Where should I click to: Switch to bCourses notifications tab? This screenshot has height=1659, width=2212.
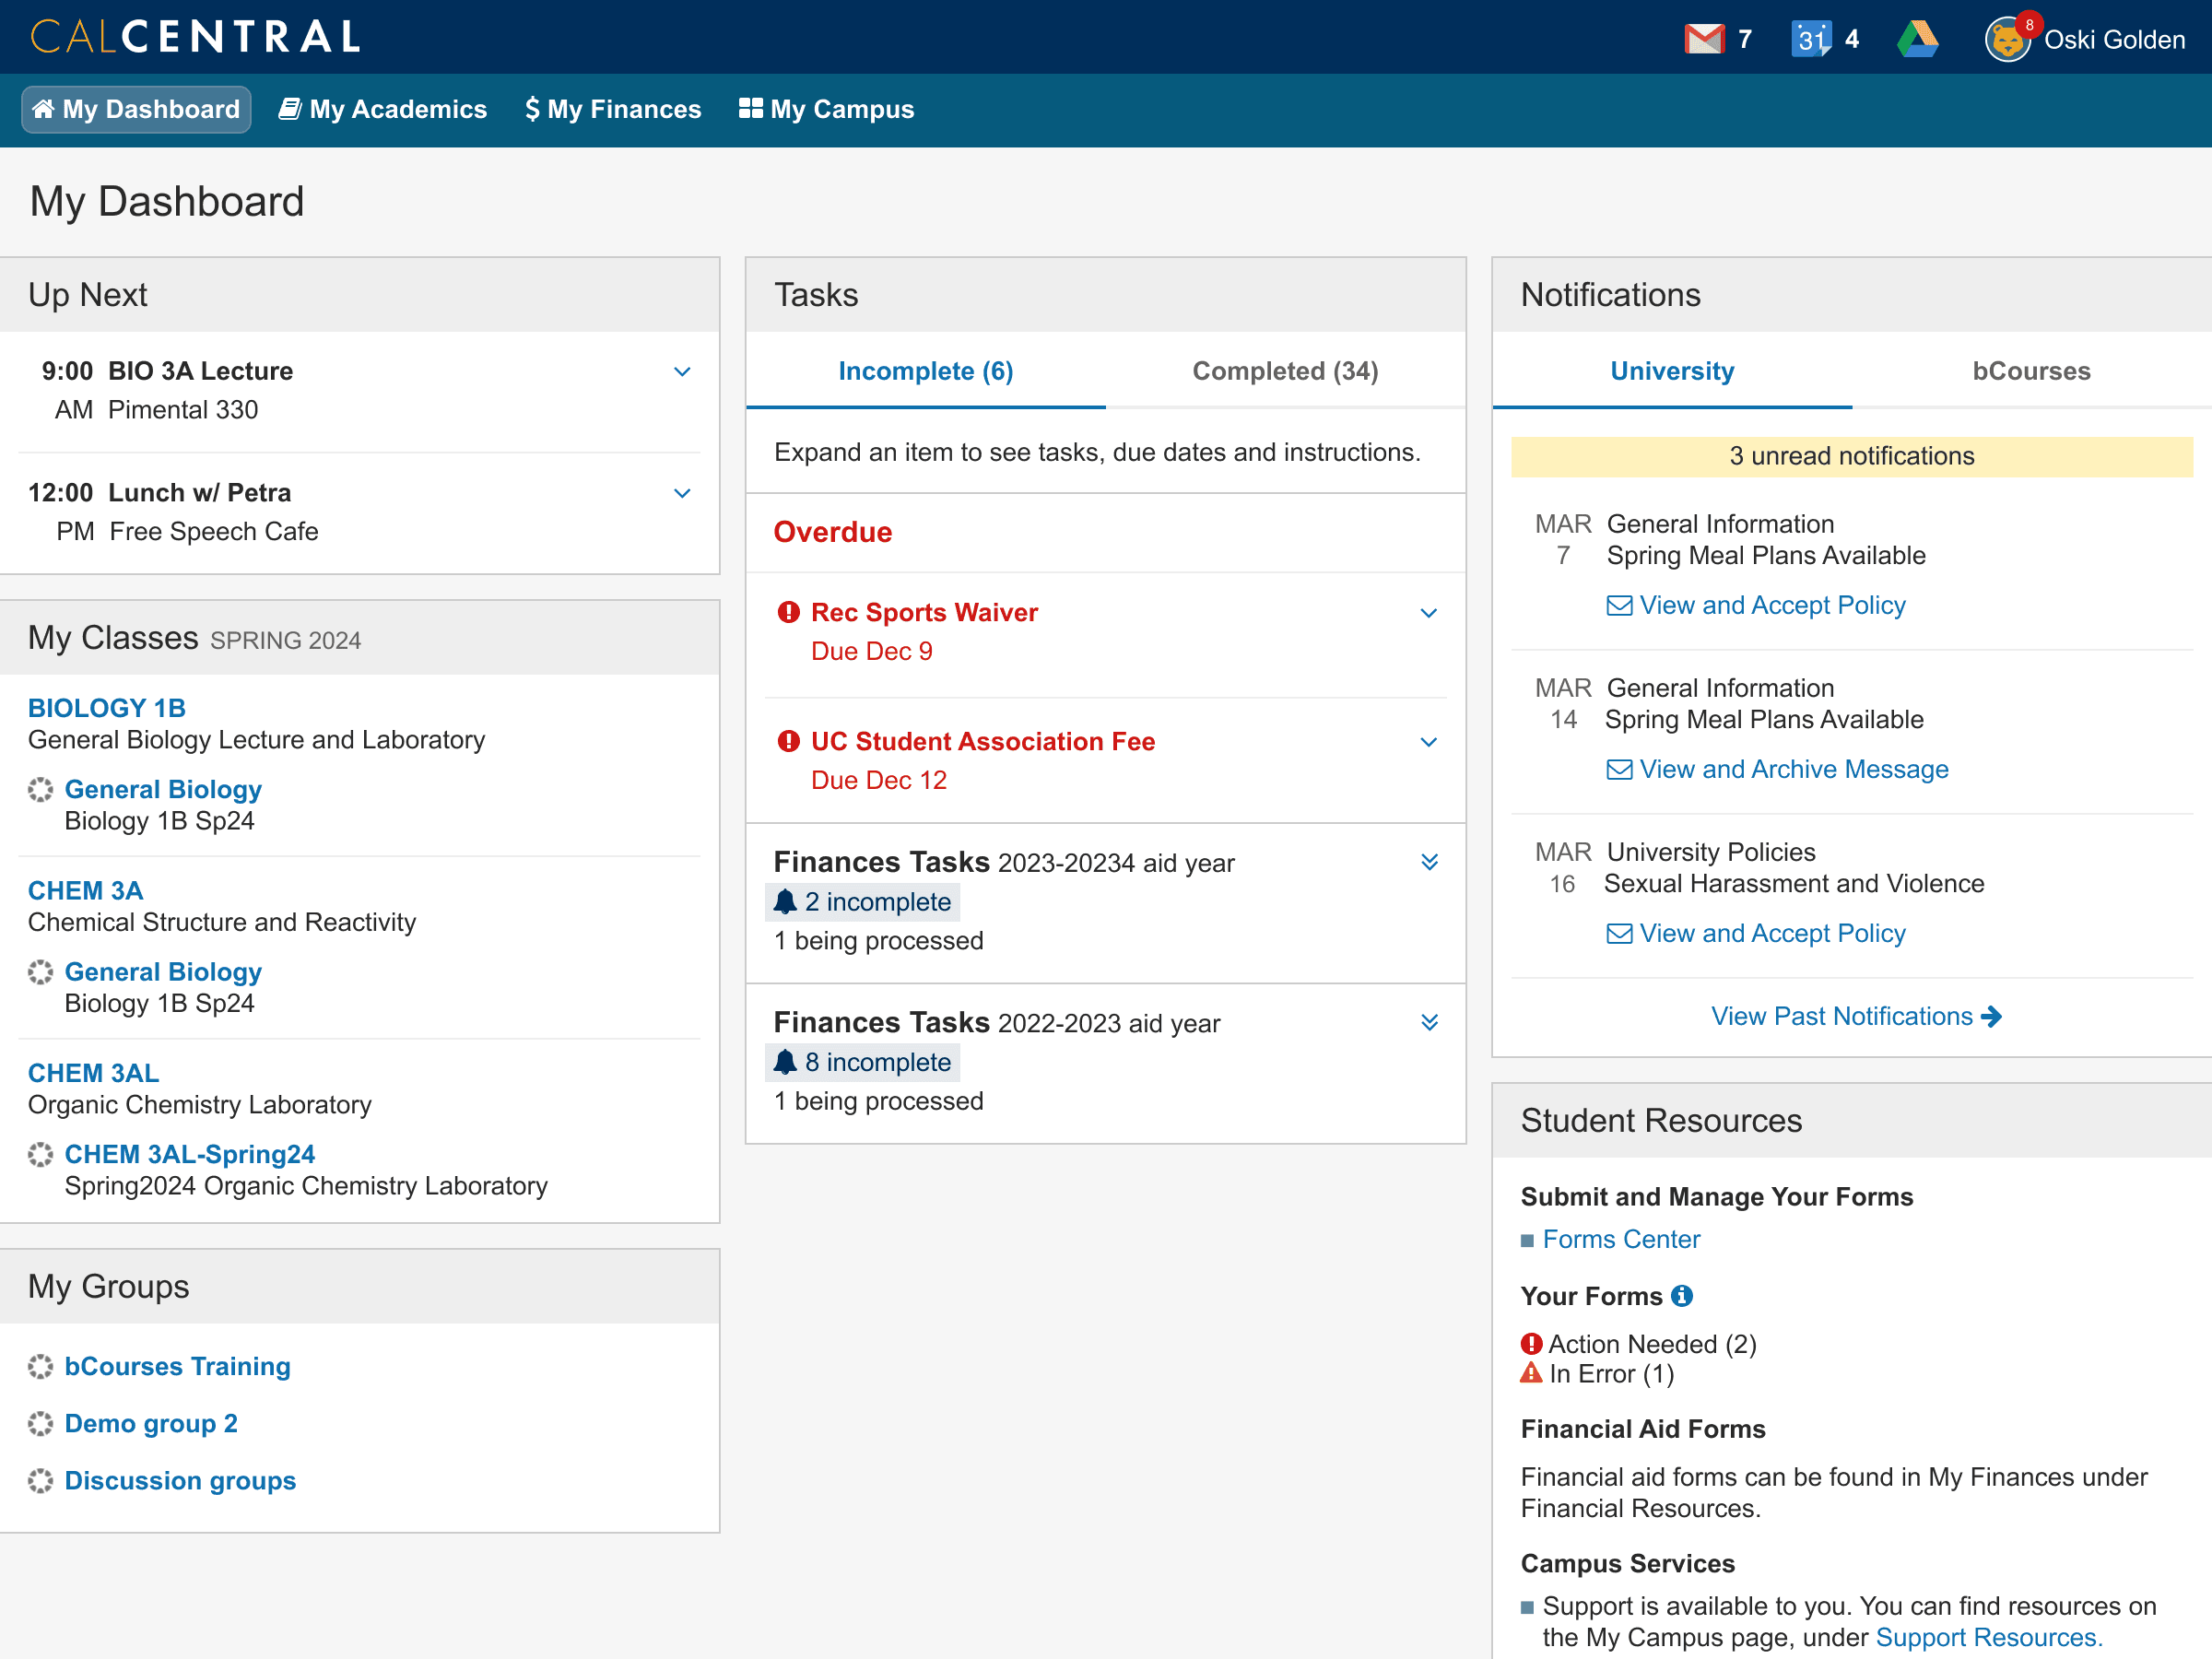[x=2030, y=371]
